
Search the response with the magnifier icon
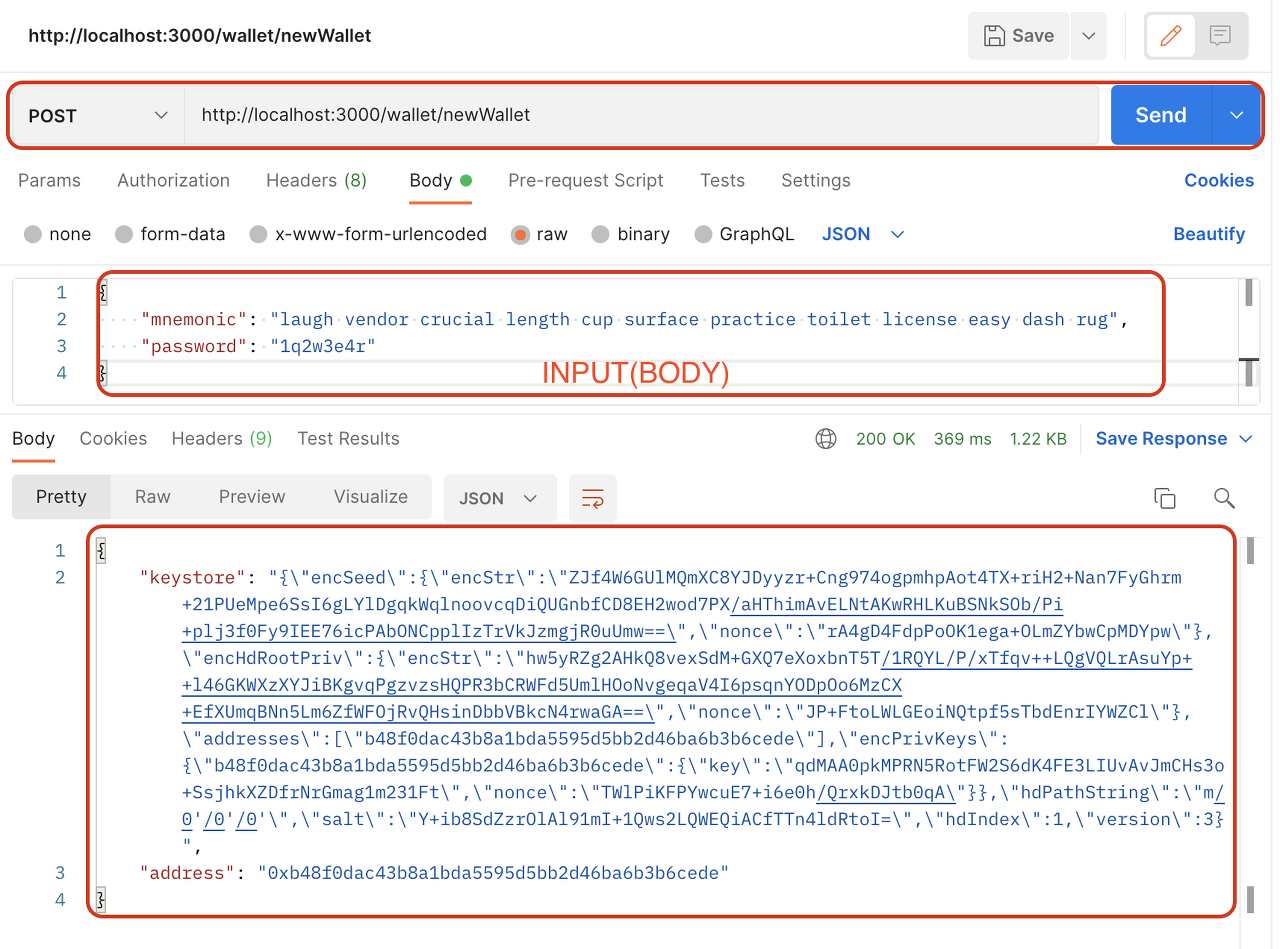coord(1224,498)
